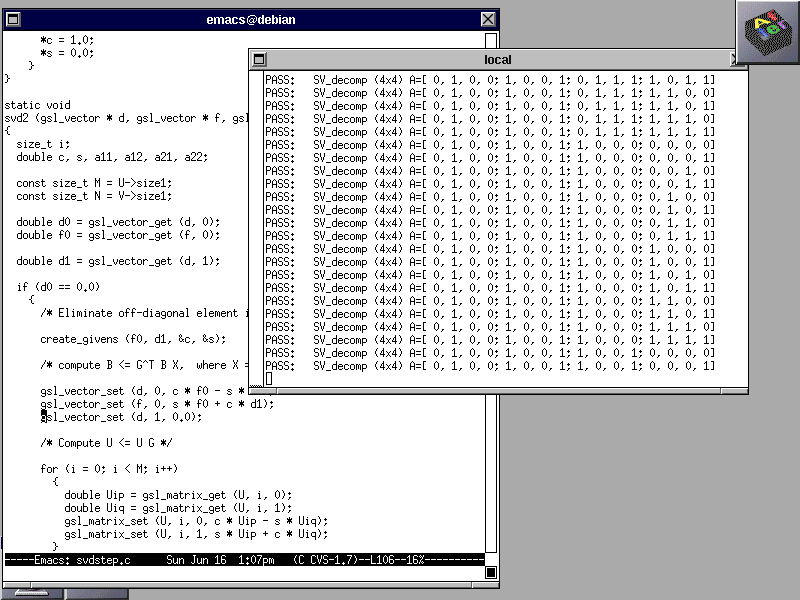The height and width of the screenshot is (600, 800).
Task: Open the emacs window menu button
Action: coord(12,20)
